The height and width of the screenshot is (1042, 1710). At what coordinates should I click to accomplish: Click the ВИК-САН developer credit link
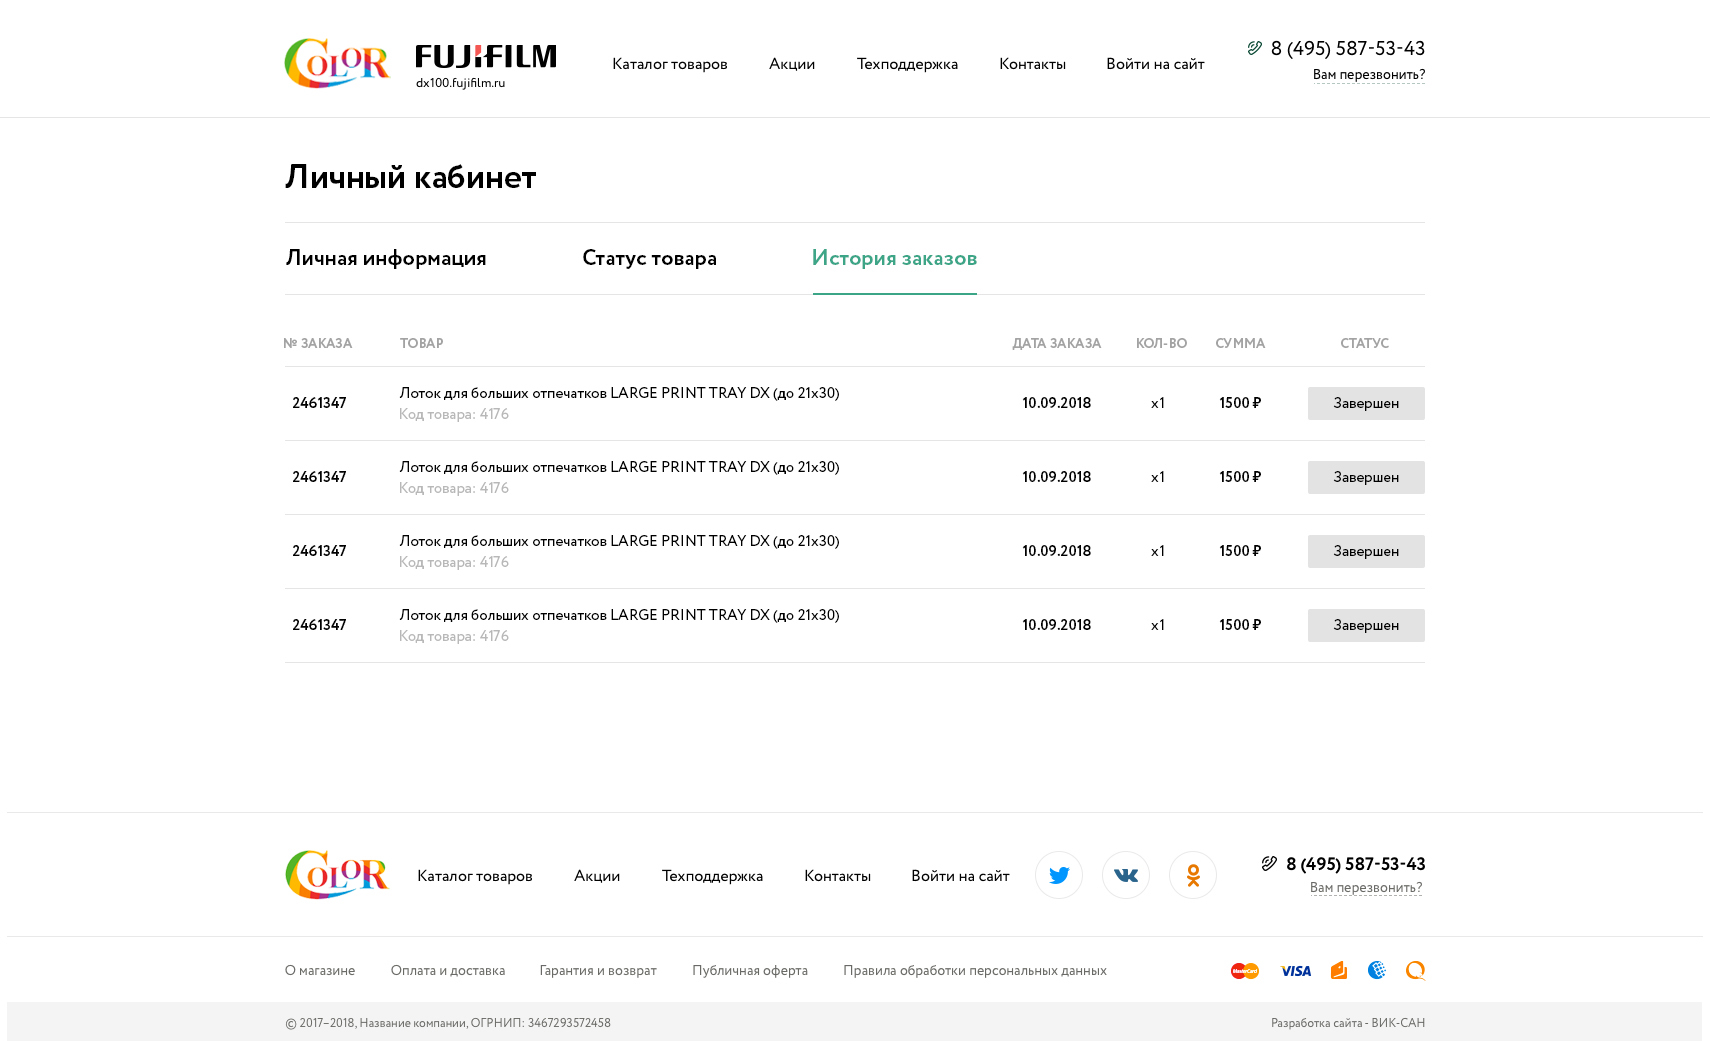pyautogui.click(x=1397, y=1023)
